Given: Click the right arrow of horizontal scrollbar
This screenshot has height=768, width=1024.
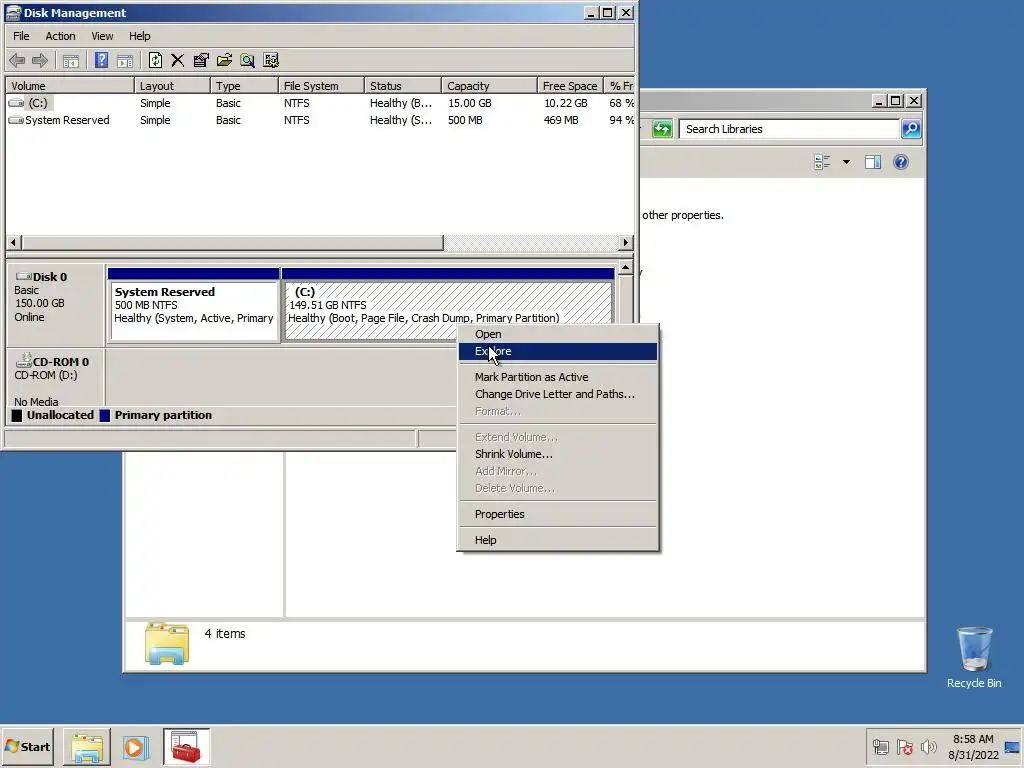Looking at the screenshot, I should [x=626, y=242].
